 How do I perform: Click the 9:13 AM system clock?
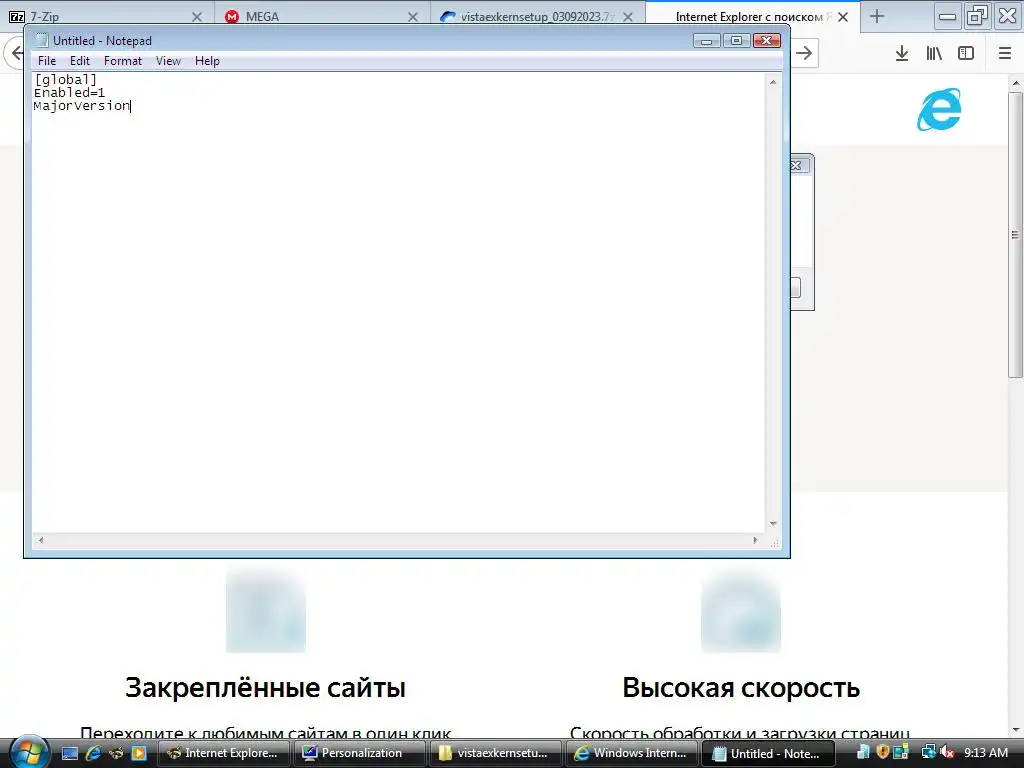tap(986, 753)
